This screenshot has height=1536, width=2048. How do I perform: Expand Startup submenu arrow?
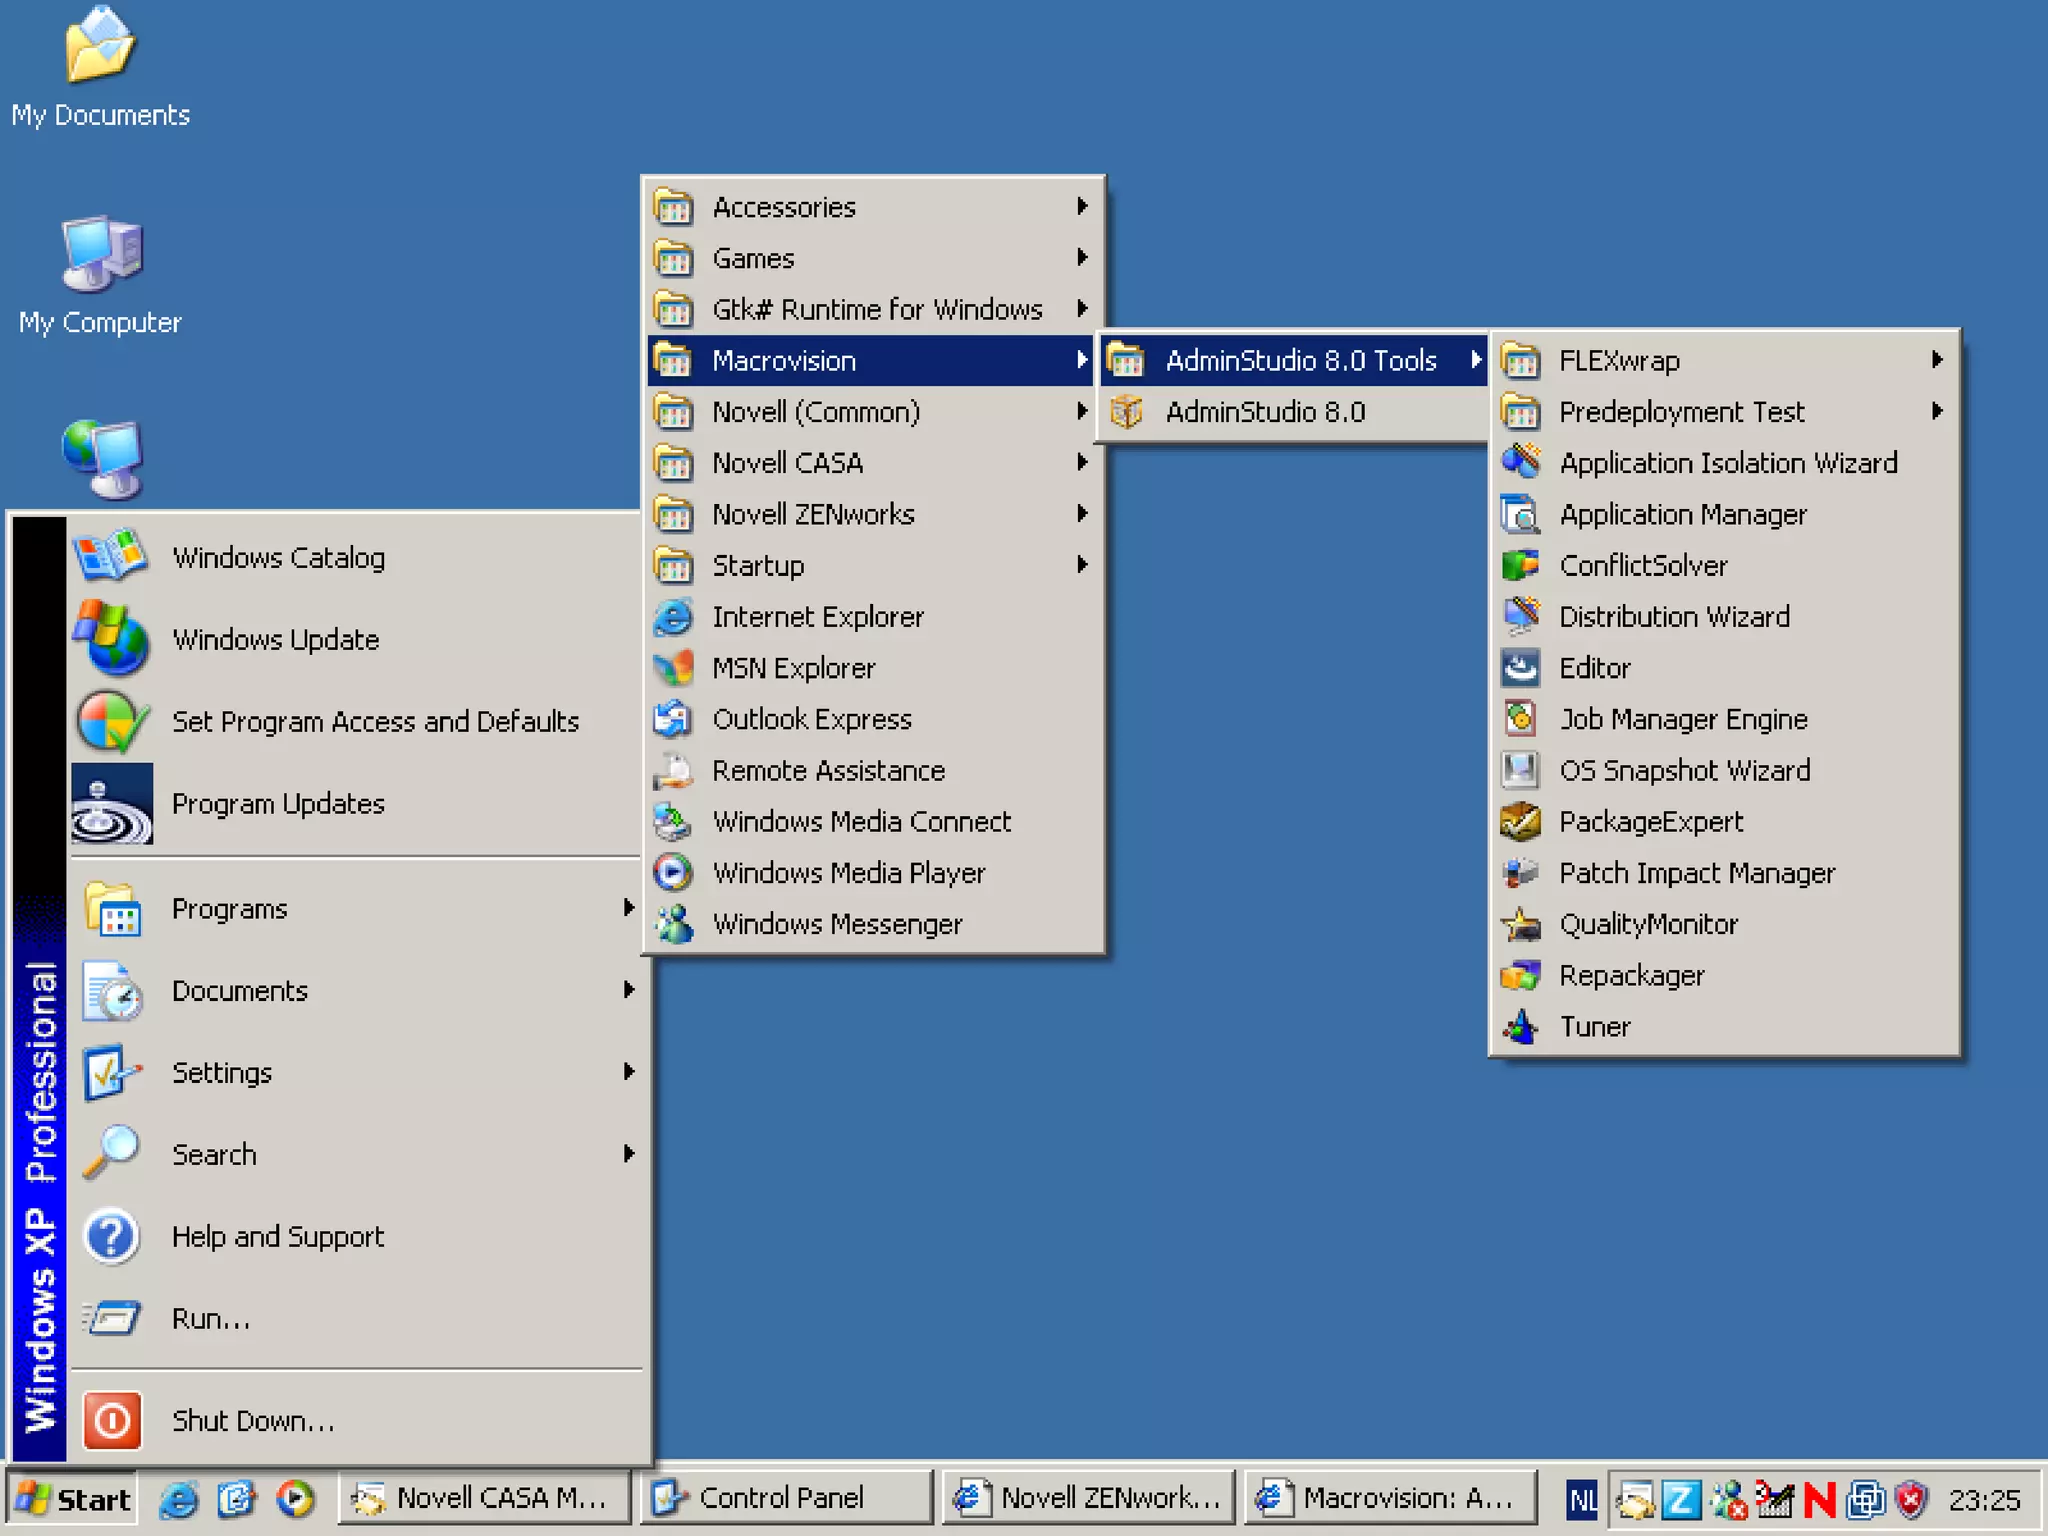[x=1082, y=564]
